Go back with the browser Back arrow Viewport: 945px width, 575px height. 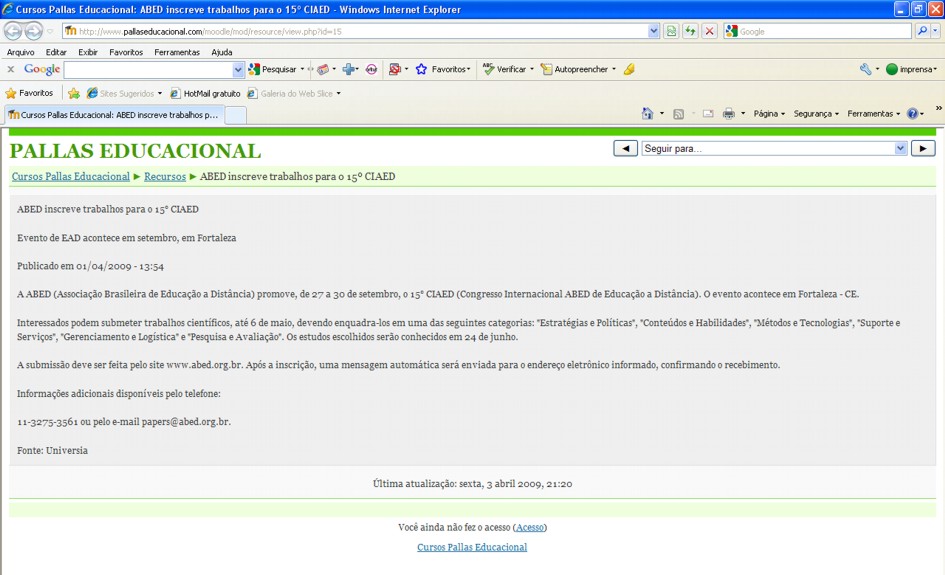13,31
